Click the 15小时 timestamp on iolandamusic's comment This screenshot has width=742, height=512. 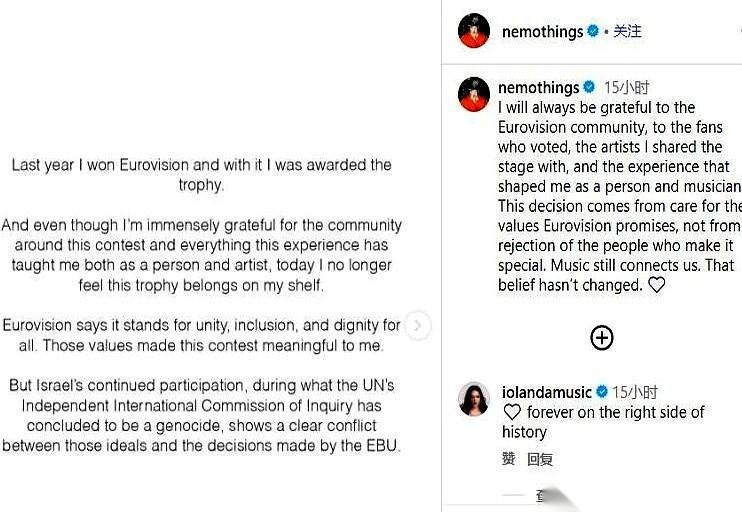tap(634, 391)
